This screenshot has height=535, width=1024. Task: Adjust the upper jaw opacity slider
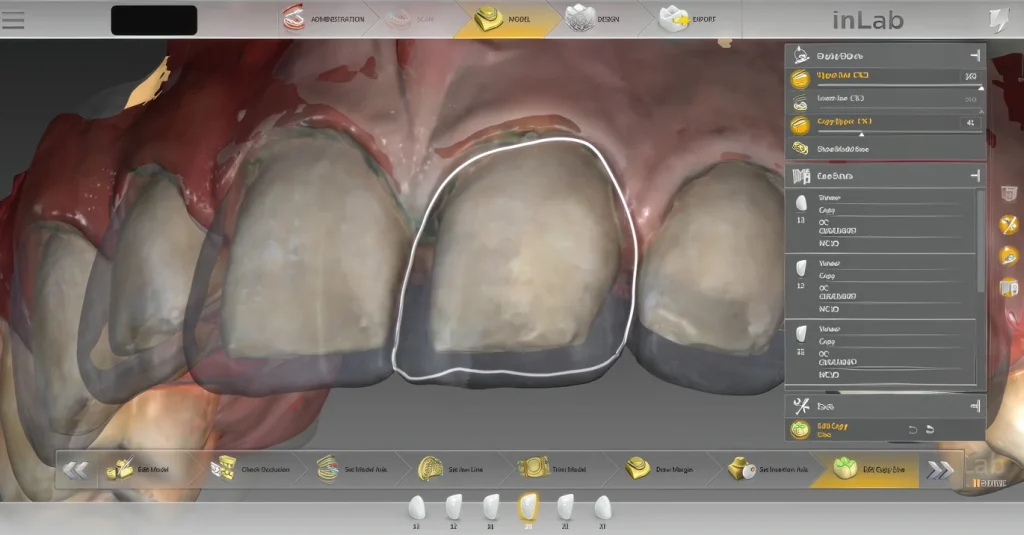(x=980, y=88)
